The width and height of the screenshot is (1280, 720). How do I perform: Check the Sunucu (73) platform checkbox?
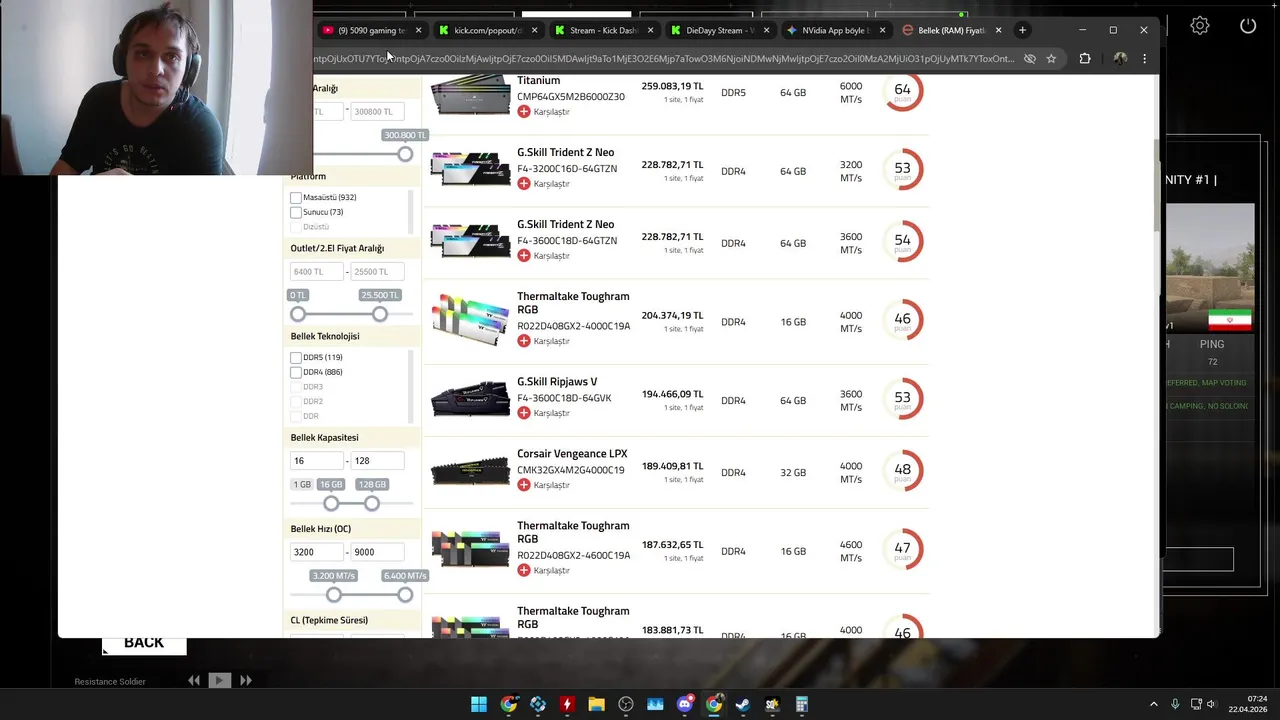coord(296,213)
